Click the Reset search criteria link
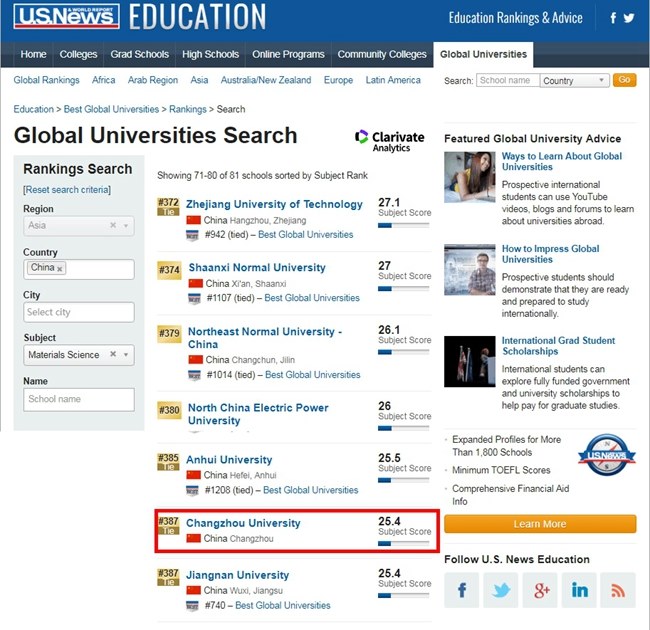 67,190
